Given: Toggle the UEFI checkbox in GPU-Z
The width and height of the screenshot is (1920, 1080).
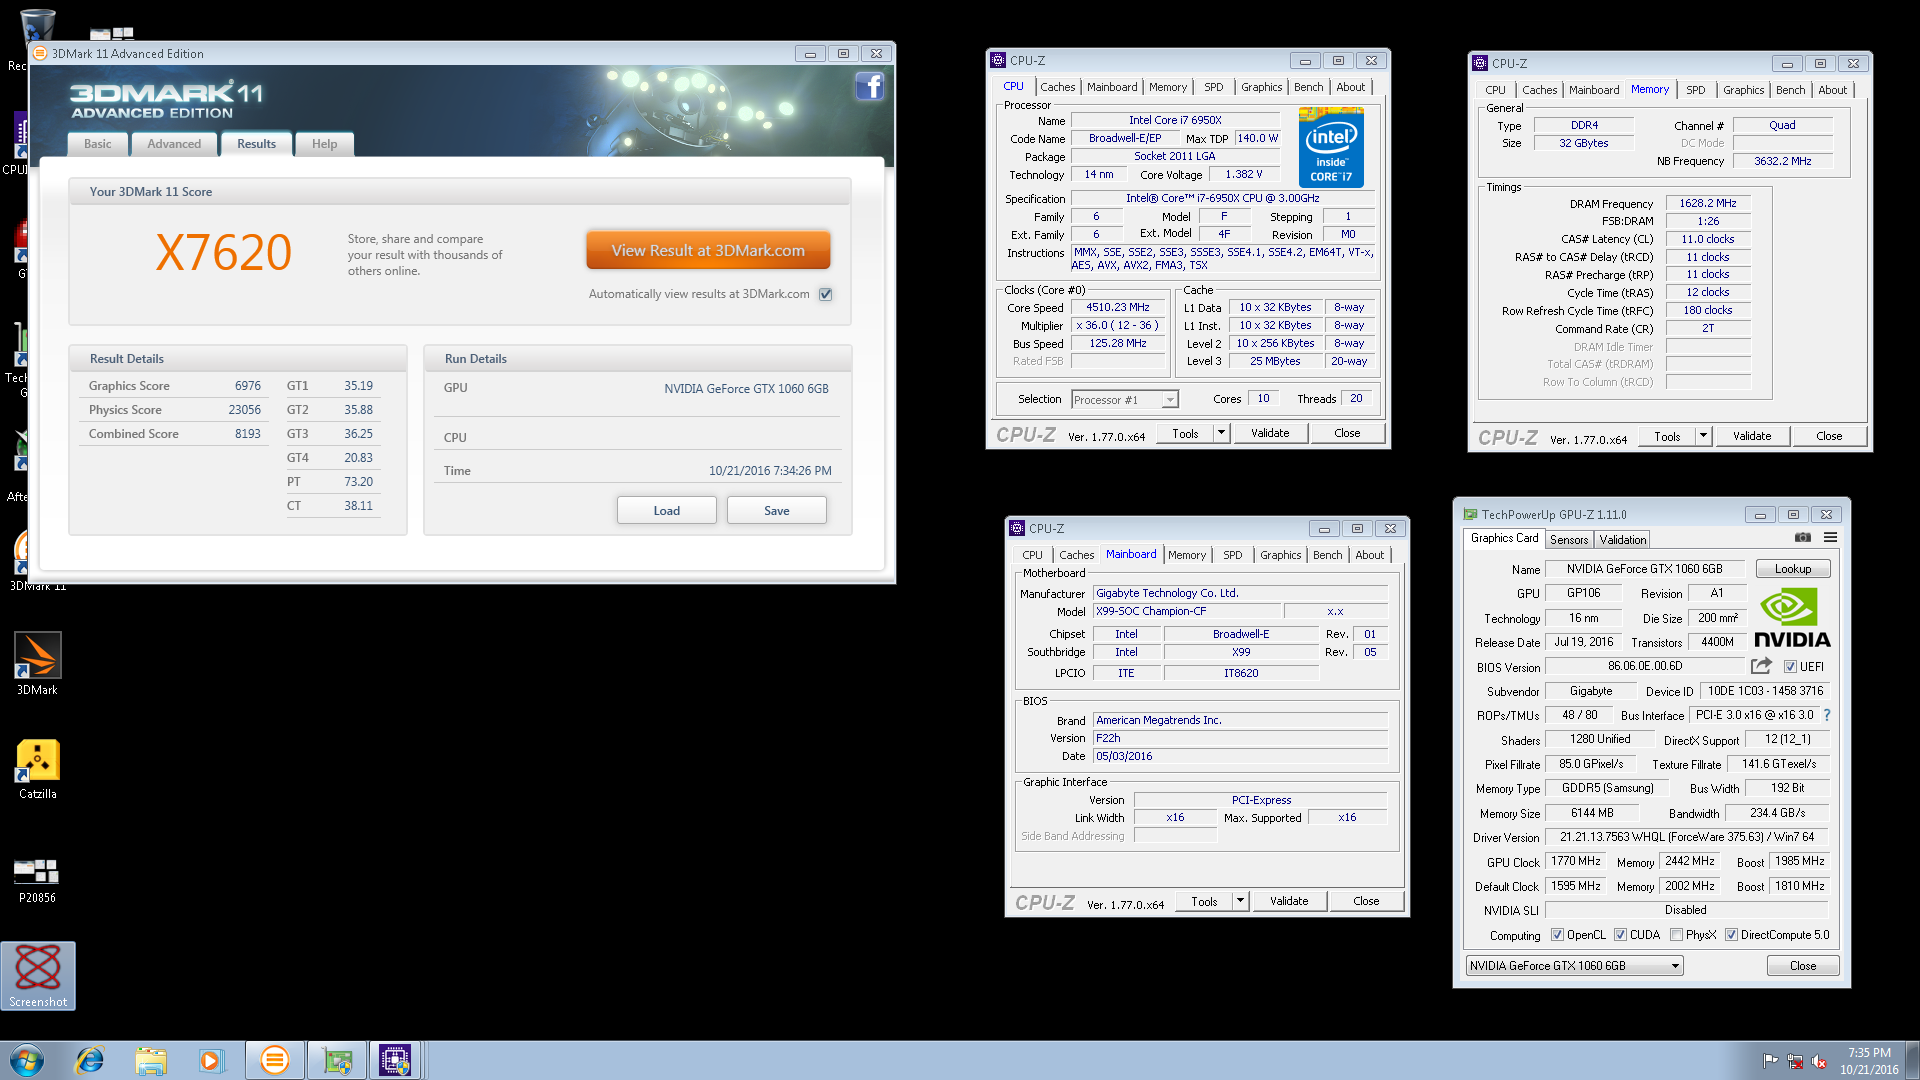Looking at the screenshot, I should (x=1791, y=667).
